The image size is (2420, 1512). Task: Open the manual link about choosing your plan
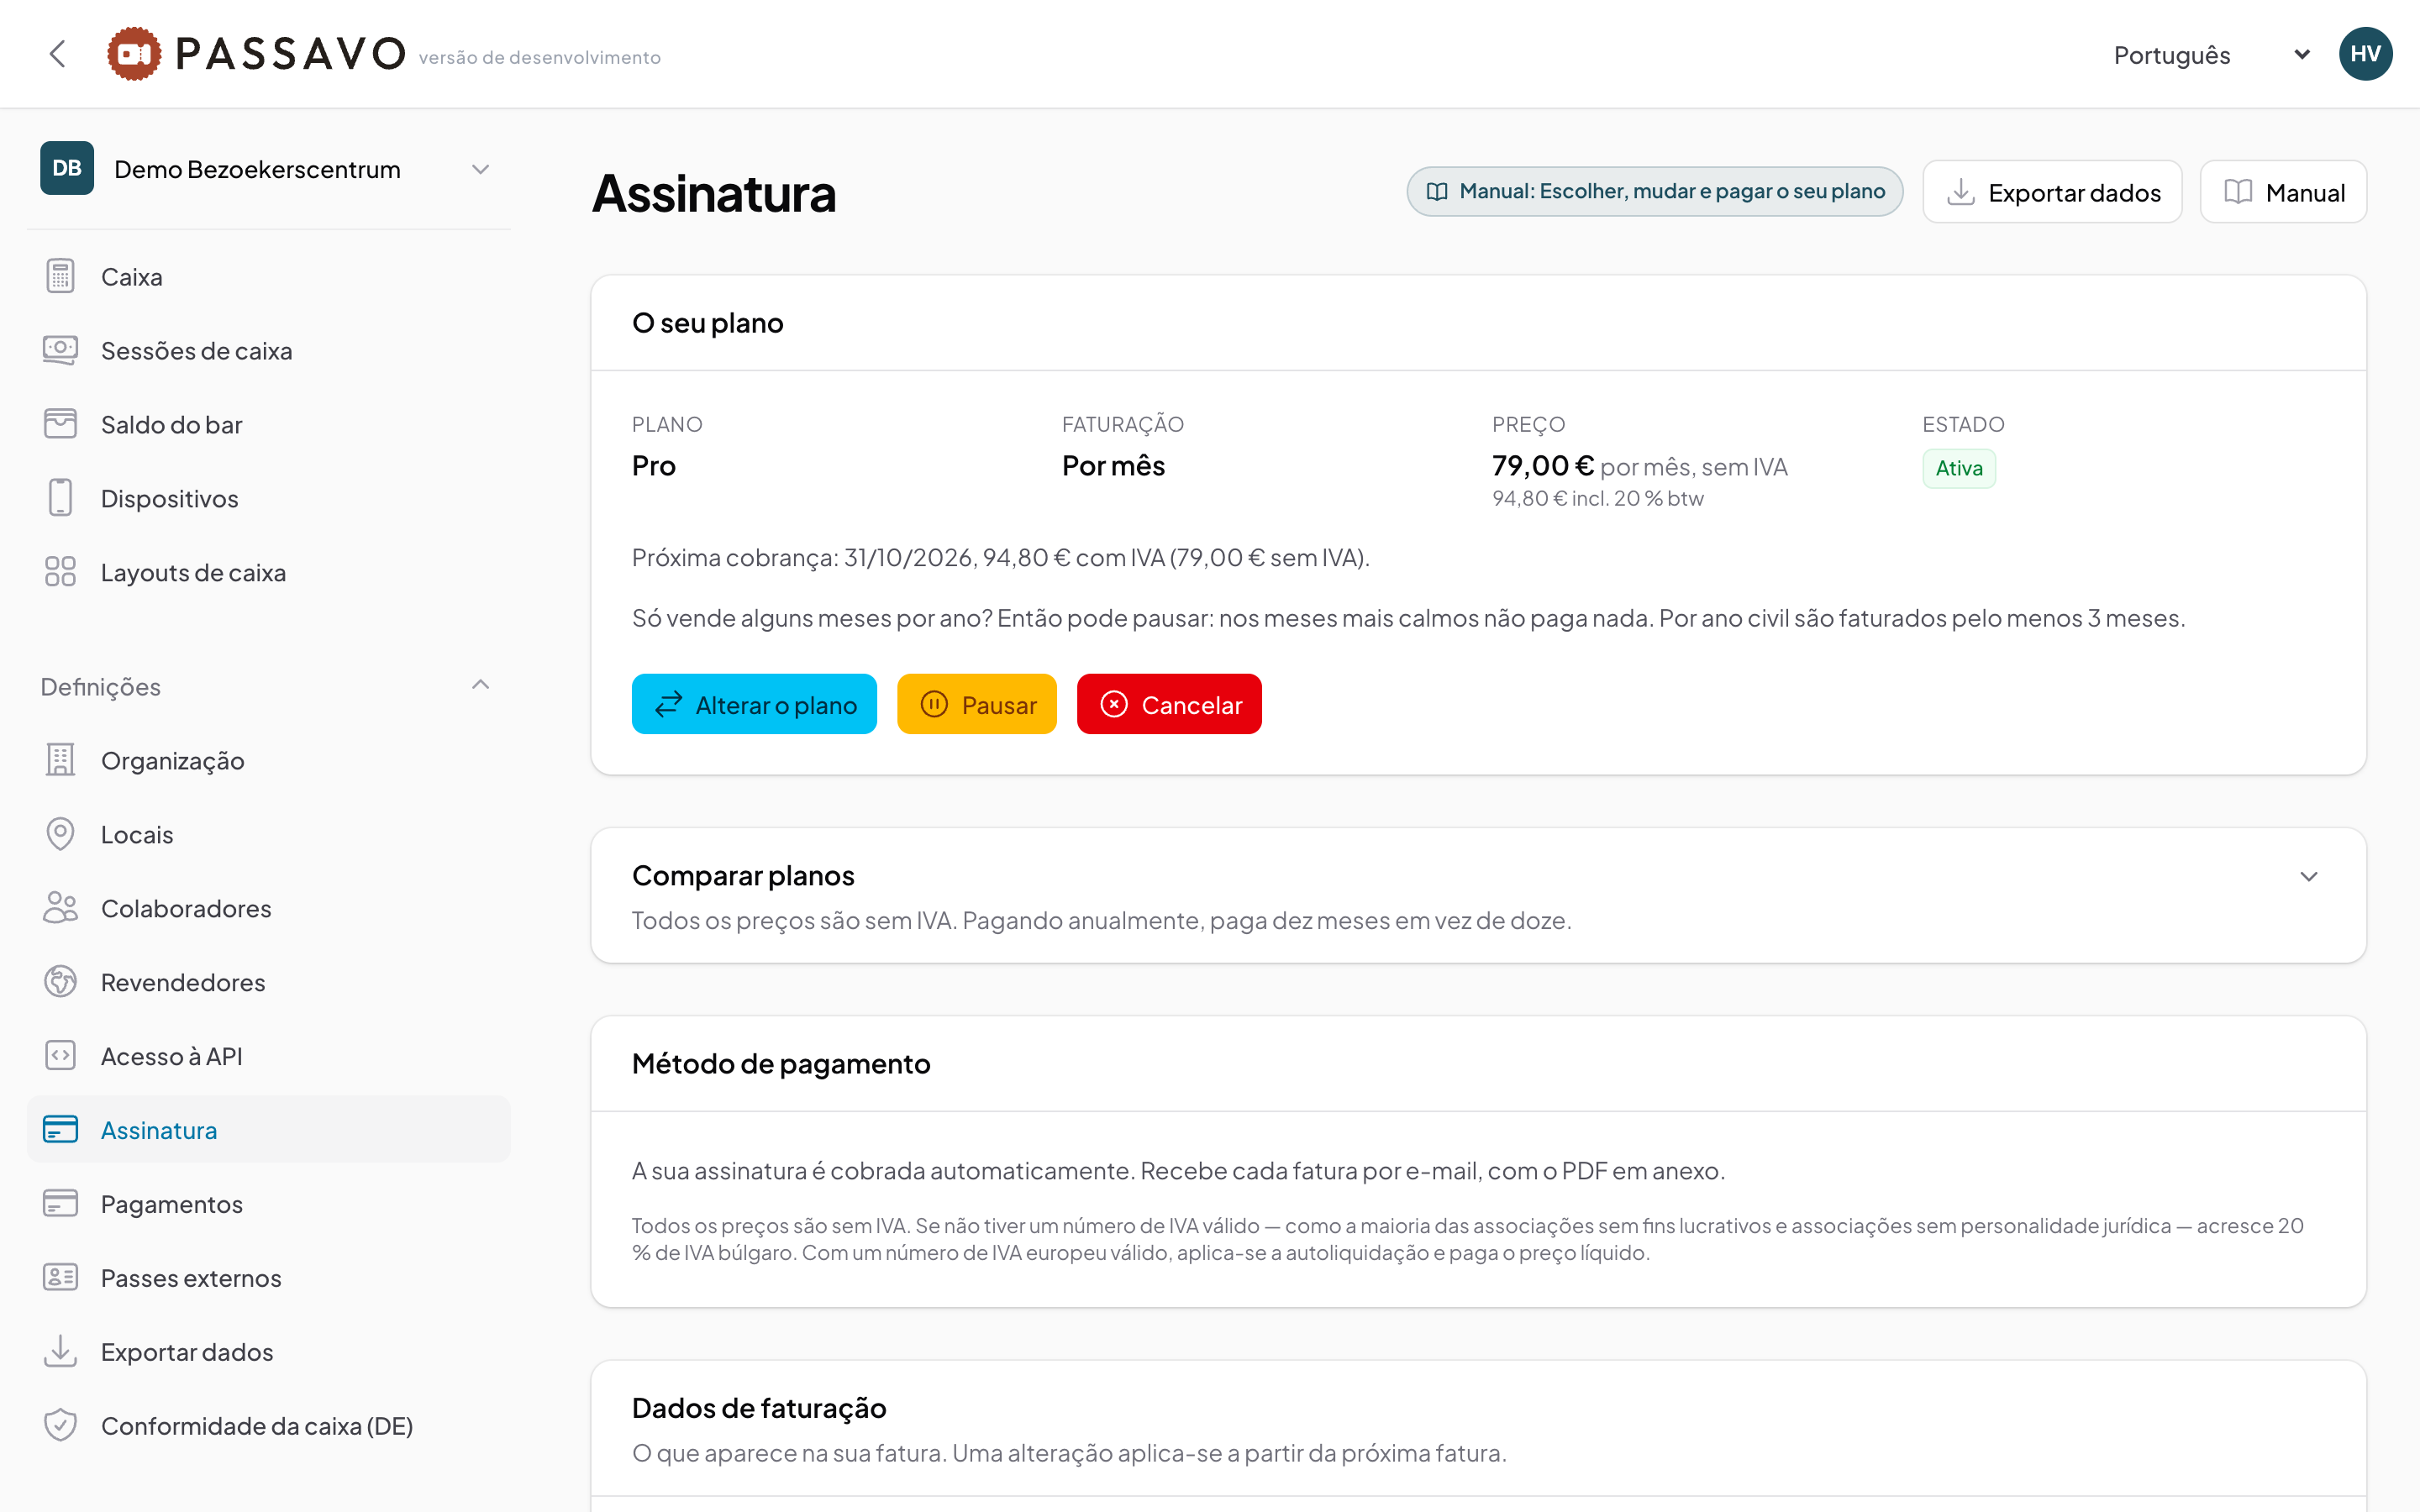pos(1654,192)
